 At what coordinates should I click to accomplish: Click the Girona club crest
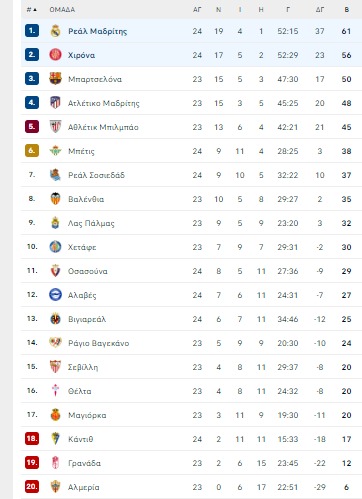click(x=55, y=55)
